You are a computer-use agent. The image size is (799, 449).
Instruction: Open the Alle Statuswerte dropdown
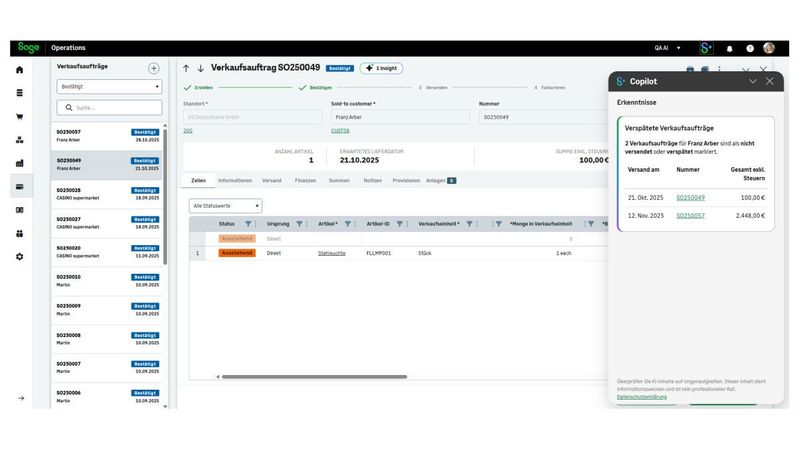225,206
